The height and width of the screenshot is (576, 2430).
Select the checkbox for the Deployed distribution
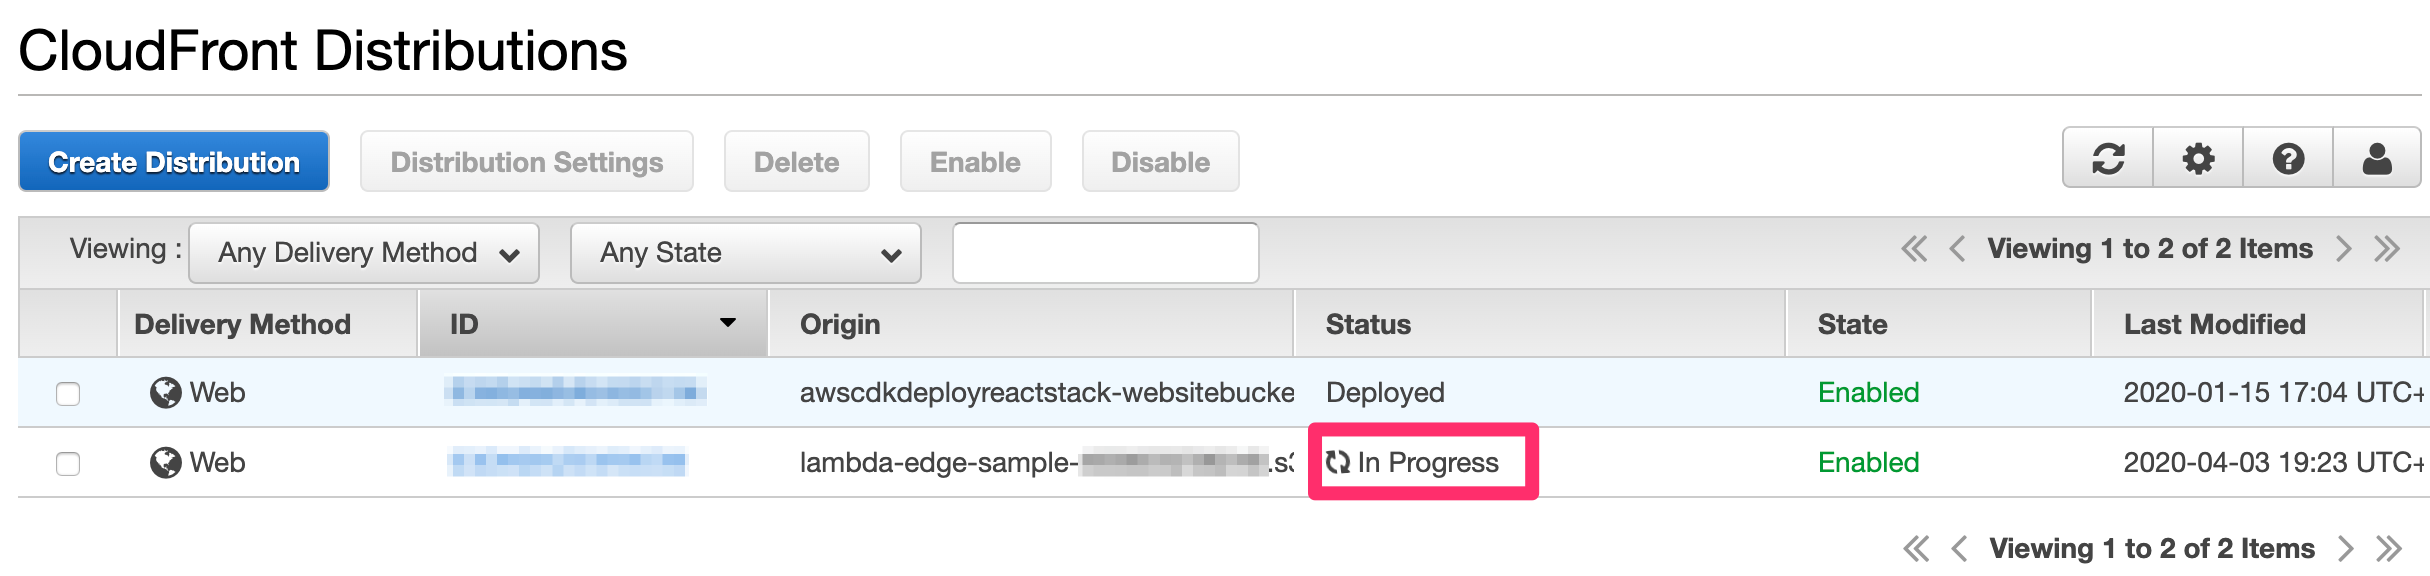coord(66,392)
